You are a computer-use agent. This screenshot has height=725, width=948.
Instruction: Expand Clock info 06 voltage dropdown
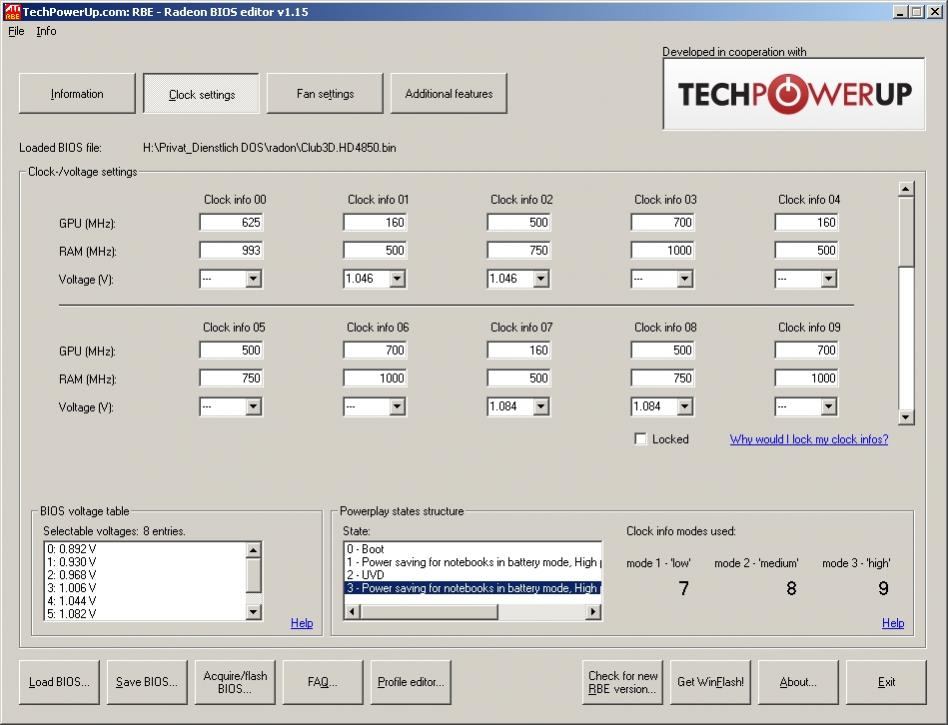point(397,406)
